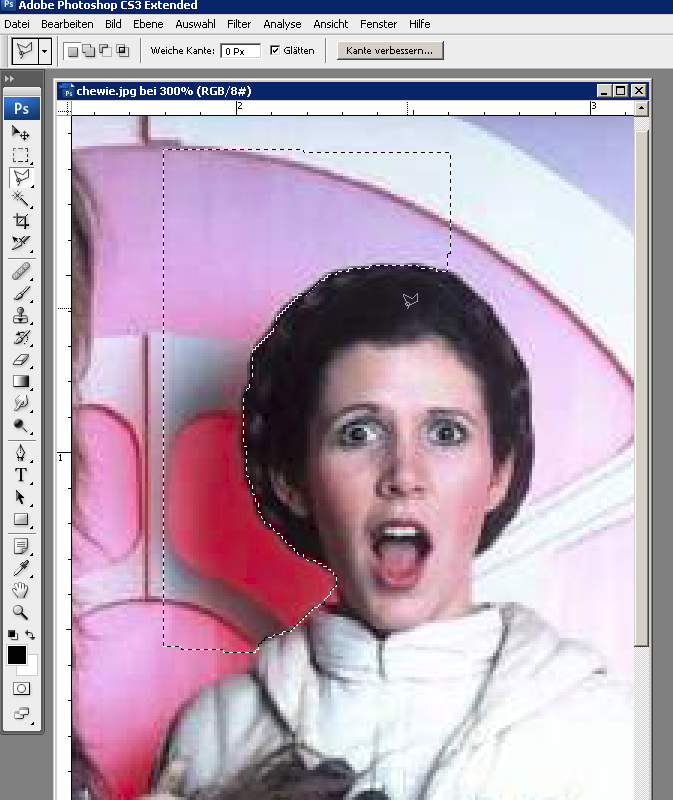Click the foreground color swatch
Screen dimensions: 673x800
click(x=17, y=655)
